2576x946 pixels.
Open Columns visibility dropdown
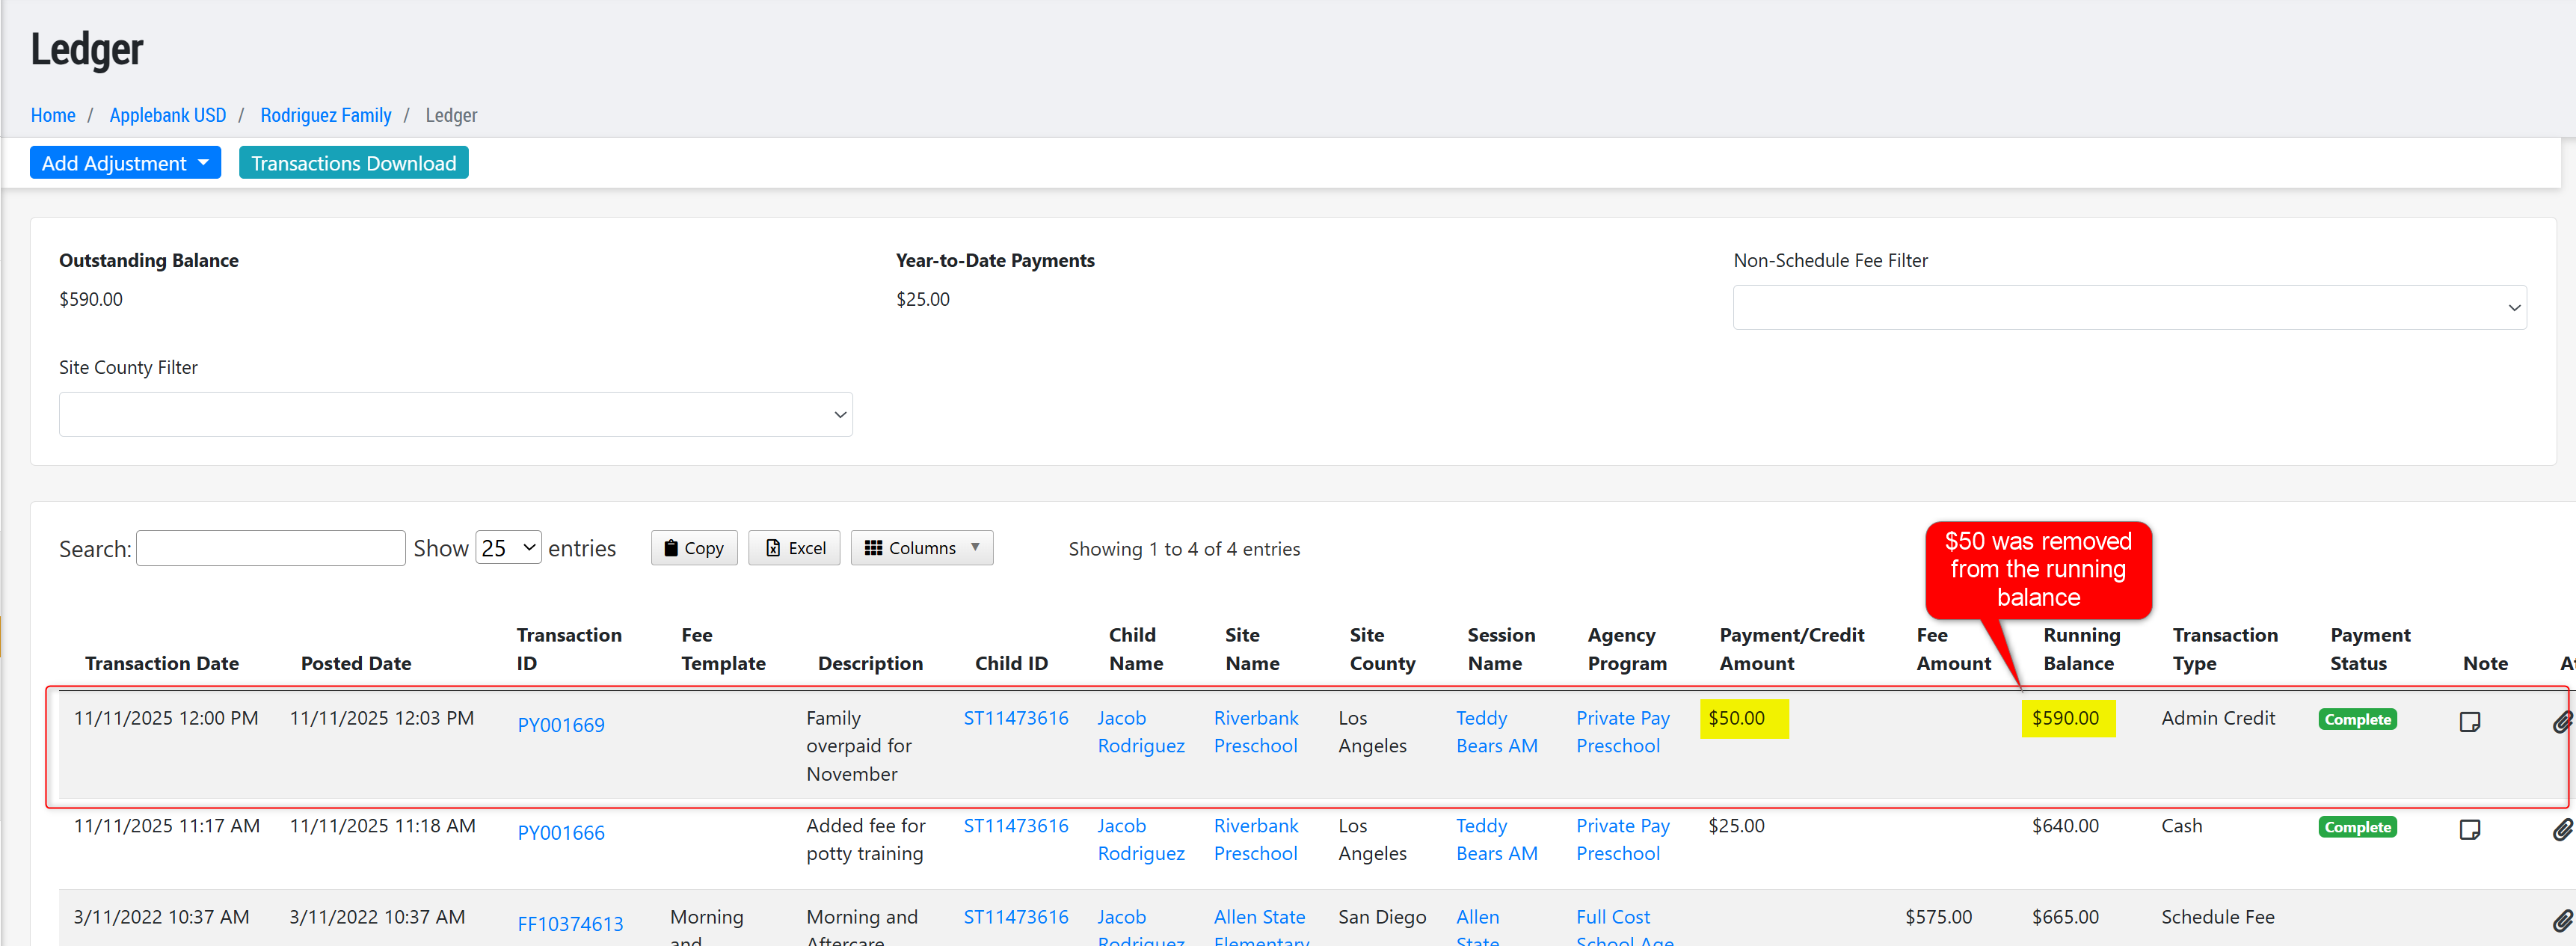pos(921,548)
